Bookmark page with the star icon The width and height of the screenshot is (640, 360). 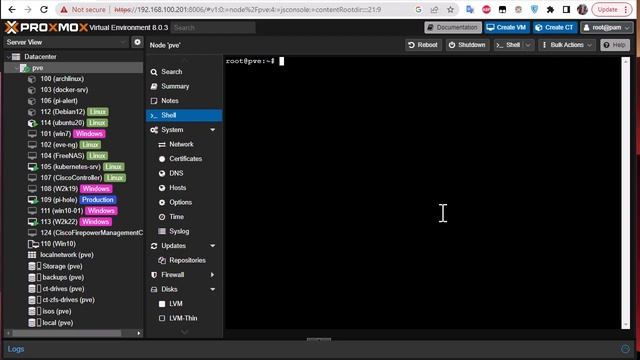click(450, 9)
